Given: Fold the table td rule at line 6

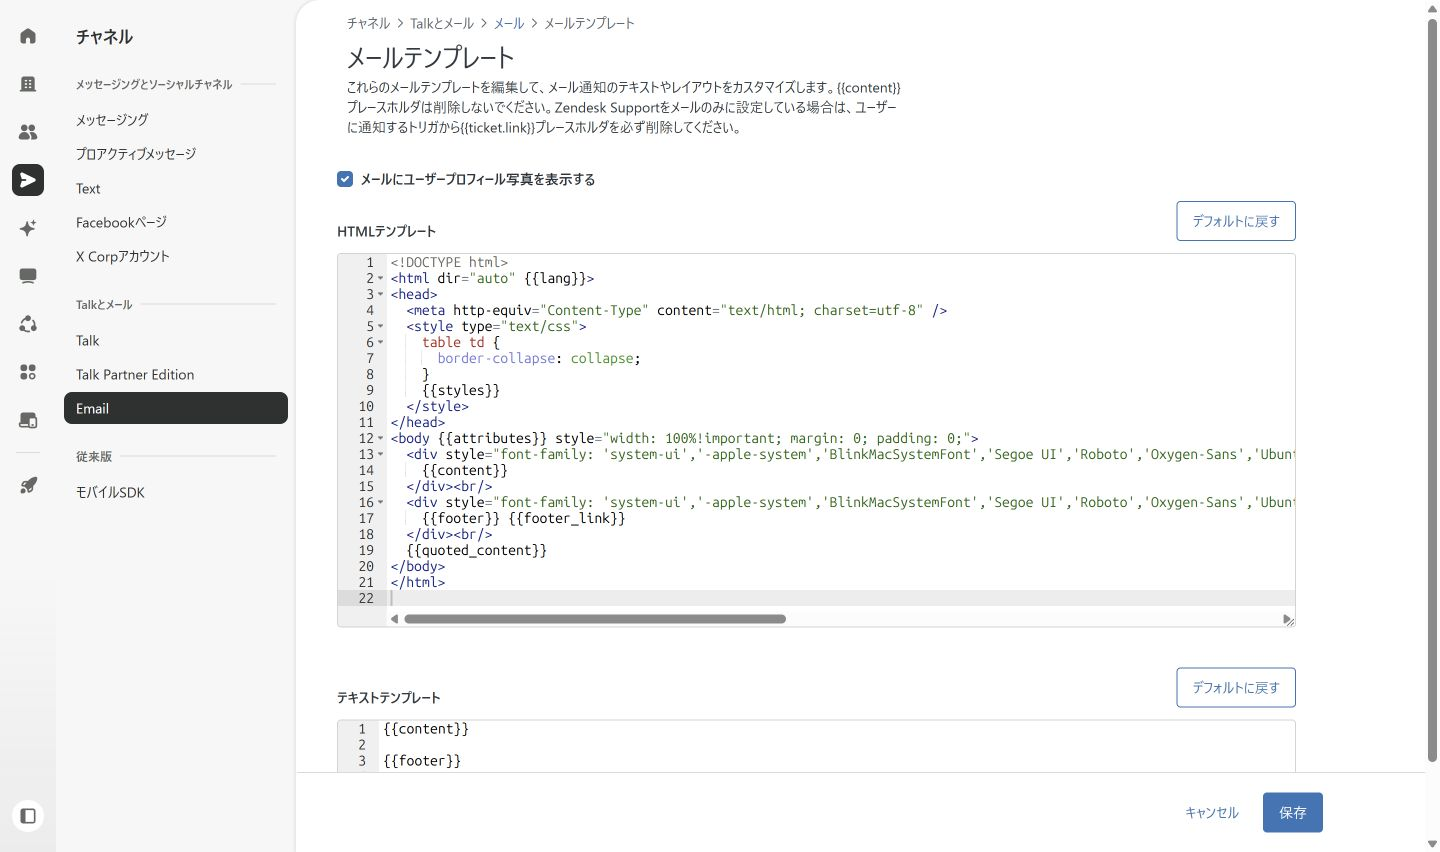Looking at the screenshot, I should coord(381,342).
